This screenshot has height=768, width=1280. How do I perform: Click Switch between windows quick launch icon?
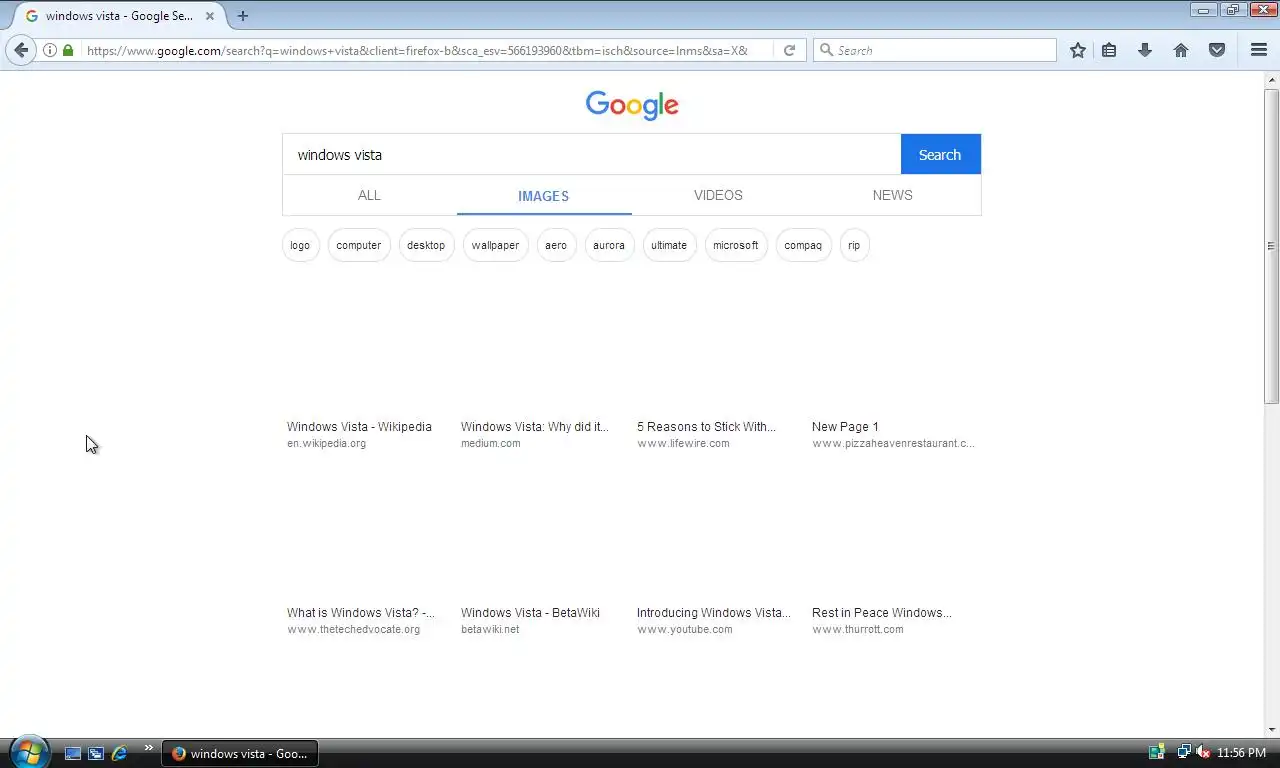coord(96,753)
